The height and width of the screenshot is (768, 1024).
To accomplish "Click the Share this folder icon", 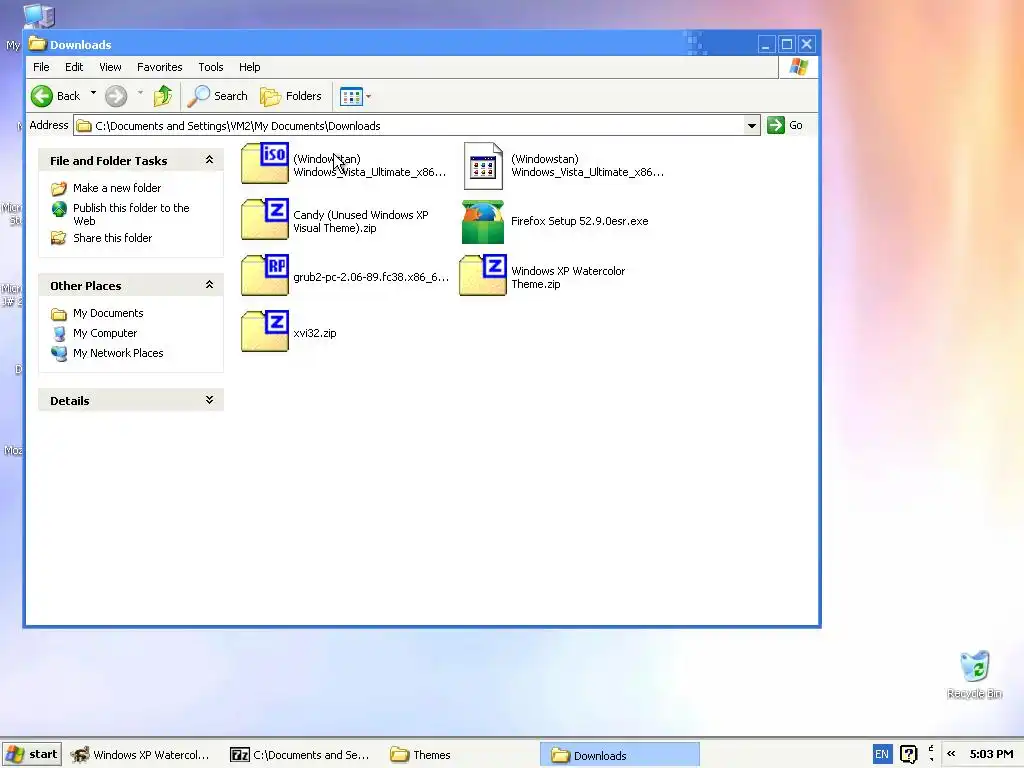I will pyautogui.click(x=59, y=238).
